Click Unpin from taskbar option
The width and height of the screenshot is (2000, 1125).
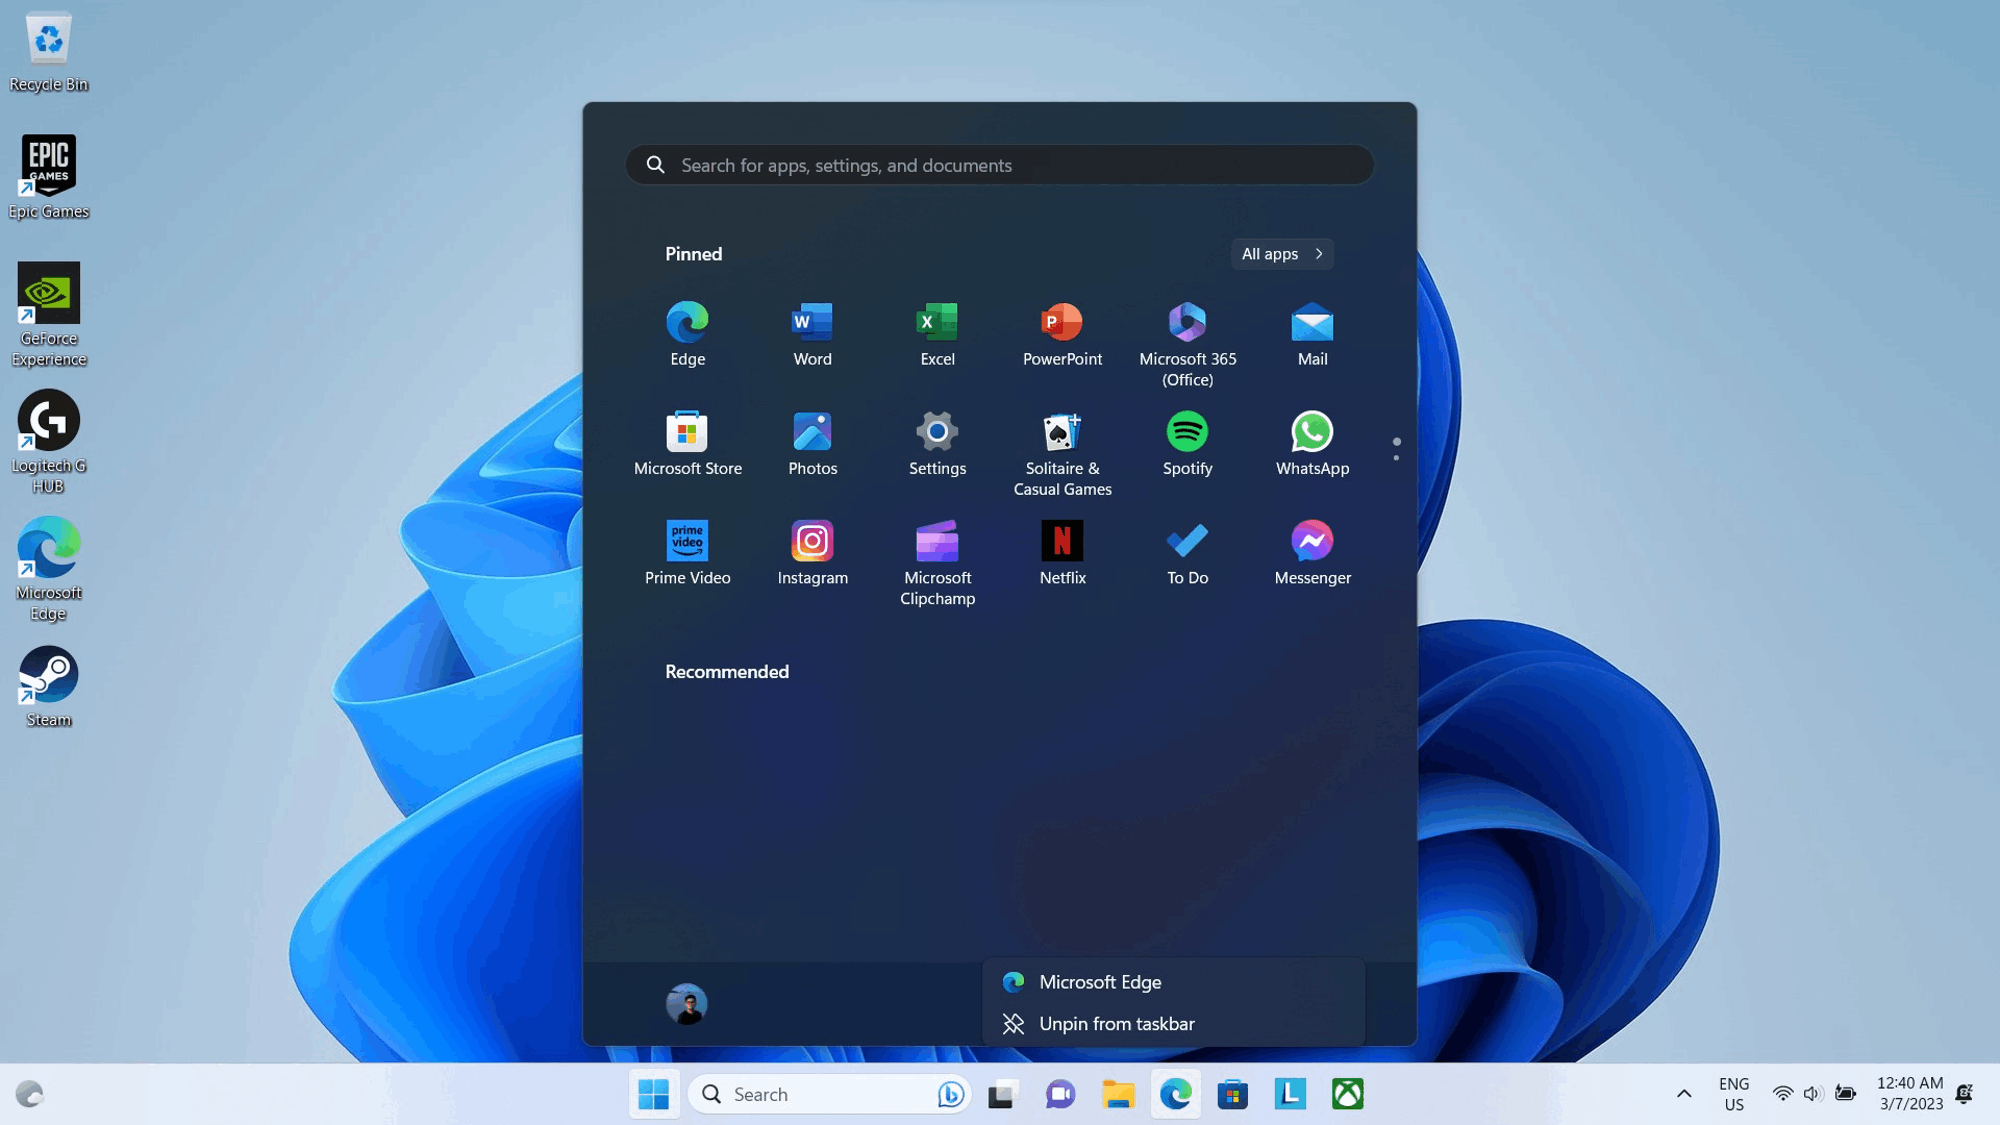tap(1116, 1024)
